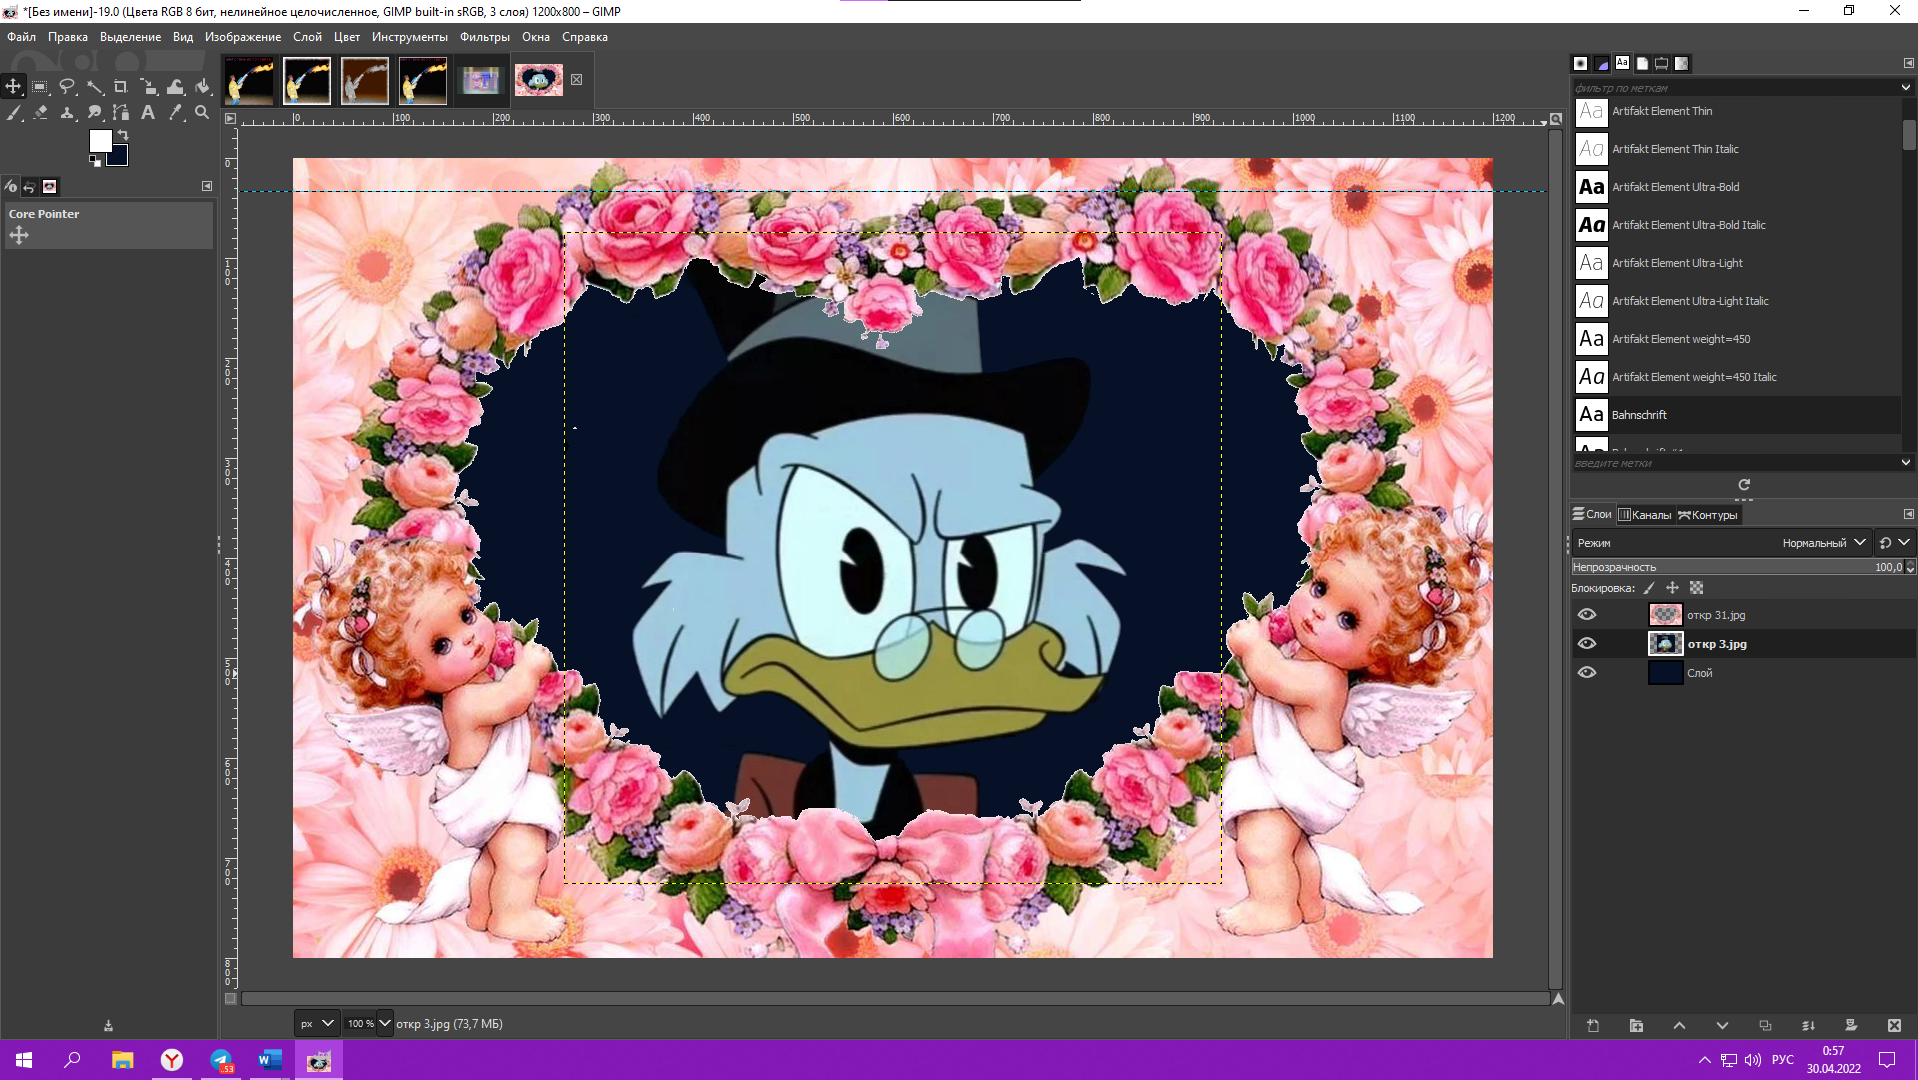Open the tool options dock configuration menu
Screen dimensions: 1918x1080
click(207, 186)
